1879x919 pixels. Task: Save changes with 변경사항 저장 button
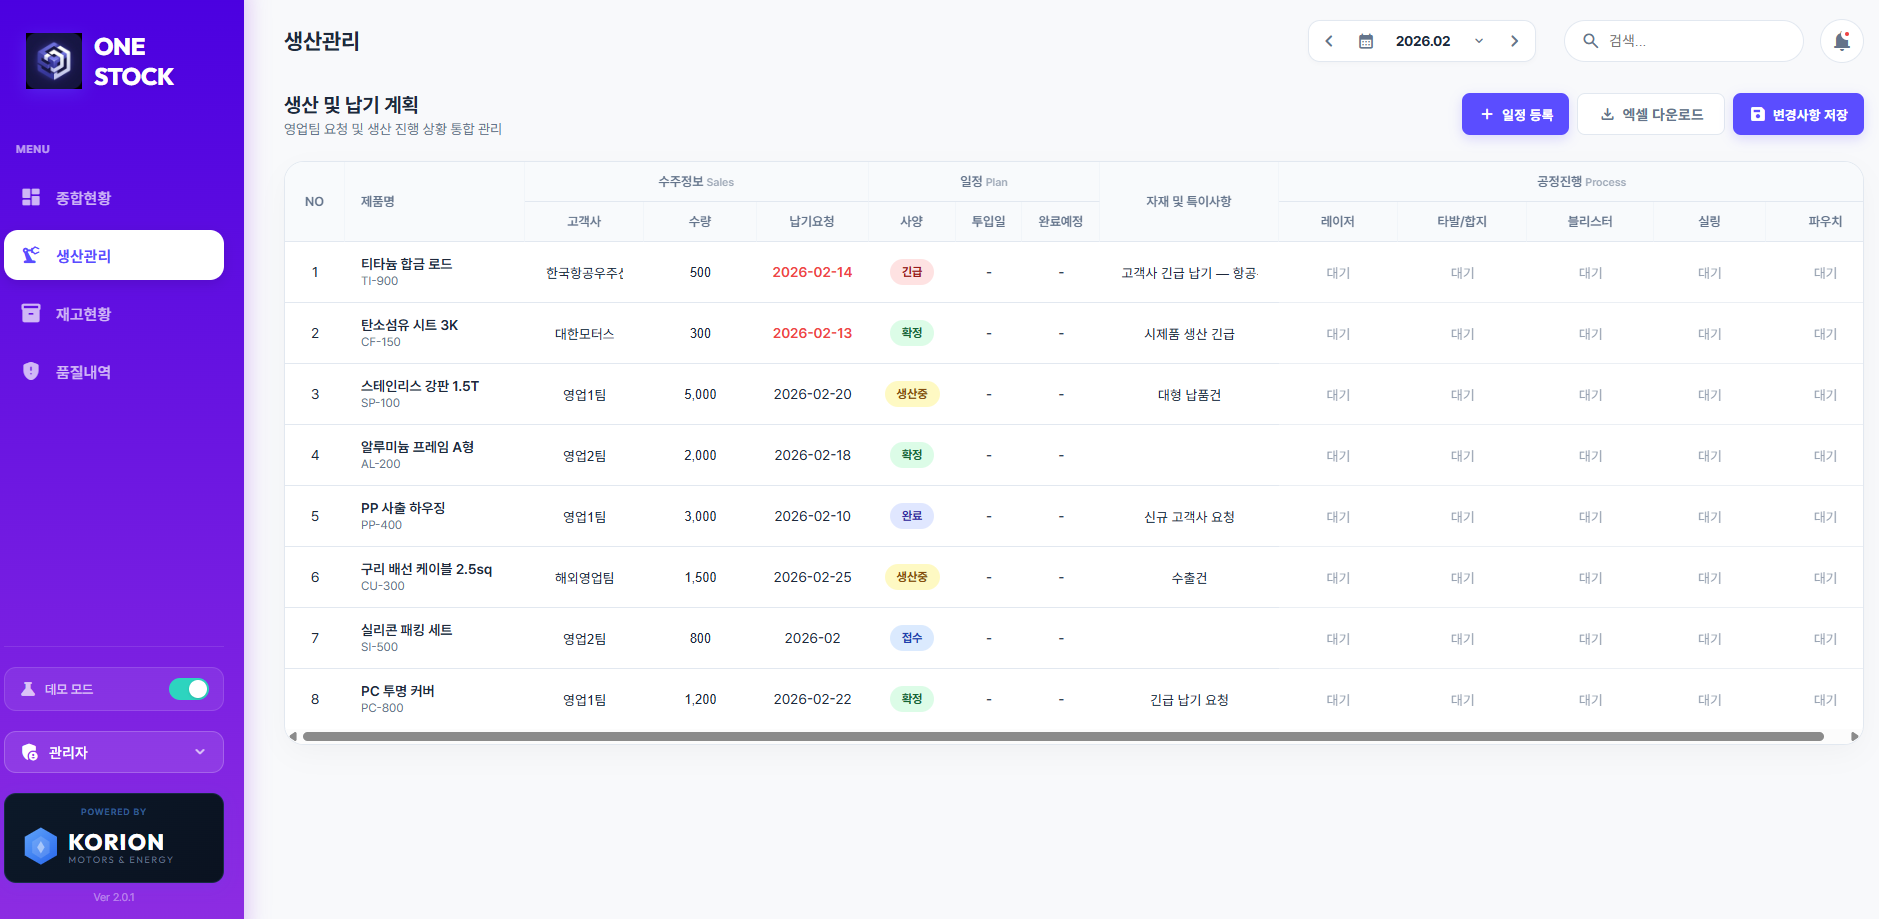[x=1798, y=115]
